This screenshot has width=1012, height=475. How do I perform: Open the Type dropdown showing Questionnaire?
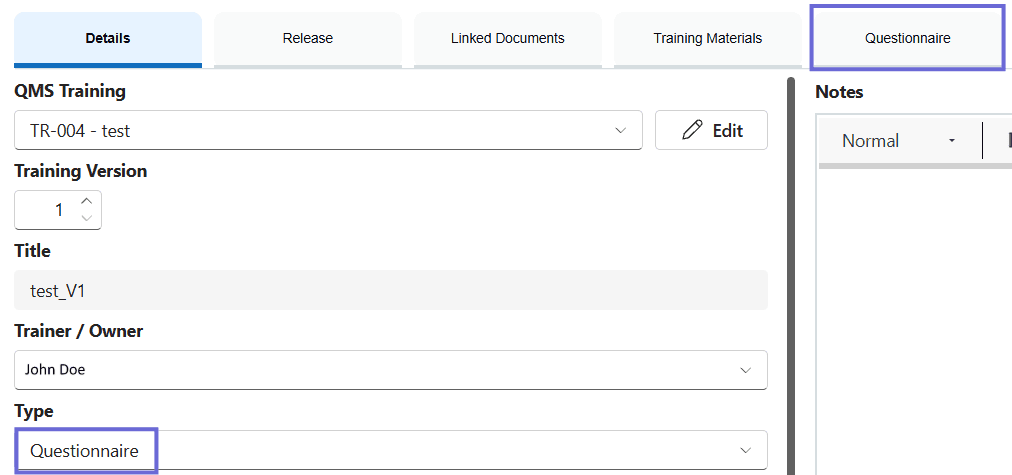tap(391, 450)
